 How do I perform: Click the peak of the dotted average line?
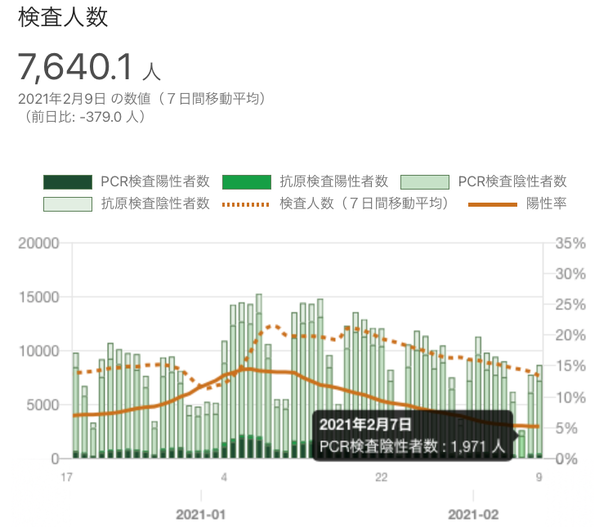pyautogui.click(x=272, y=326)
